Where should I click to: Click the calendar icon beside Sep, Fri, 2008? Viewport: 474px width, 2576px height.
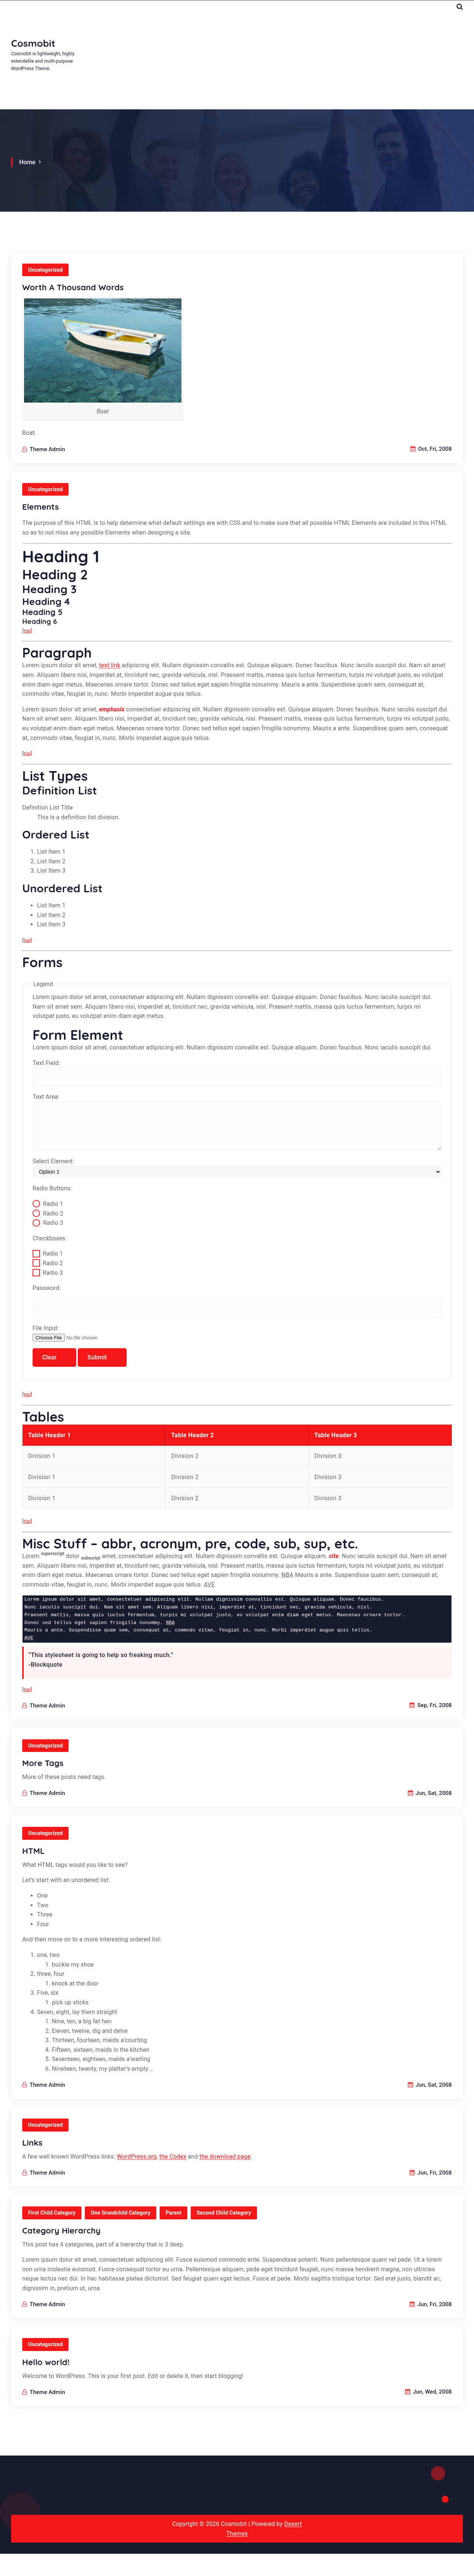(x=412, y=1705)
